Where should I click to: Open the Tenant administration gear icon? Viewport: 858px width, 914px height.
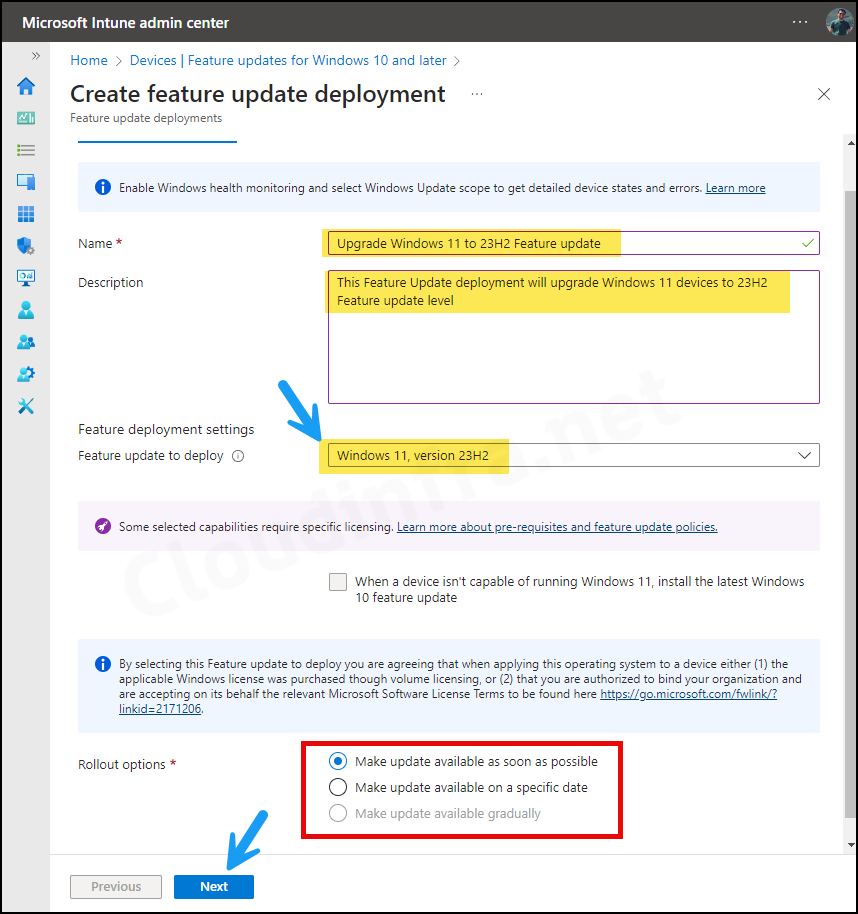(26, 374)
